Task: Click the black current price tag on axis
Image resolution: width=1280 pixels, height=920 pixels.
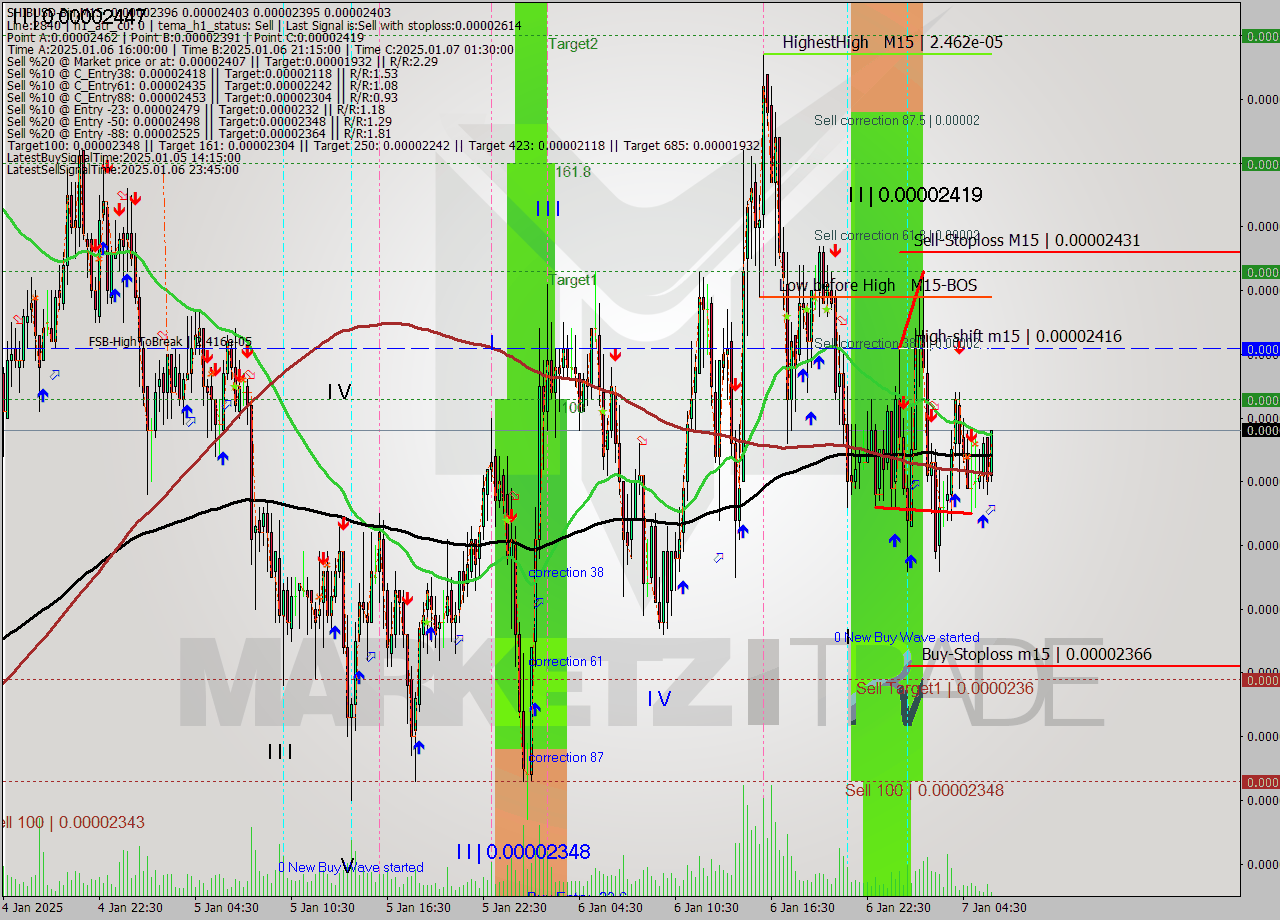Action: 1260,430
